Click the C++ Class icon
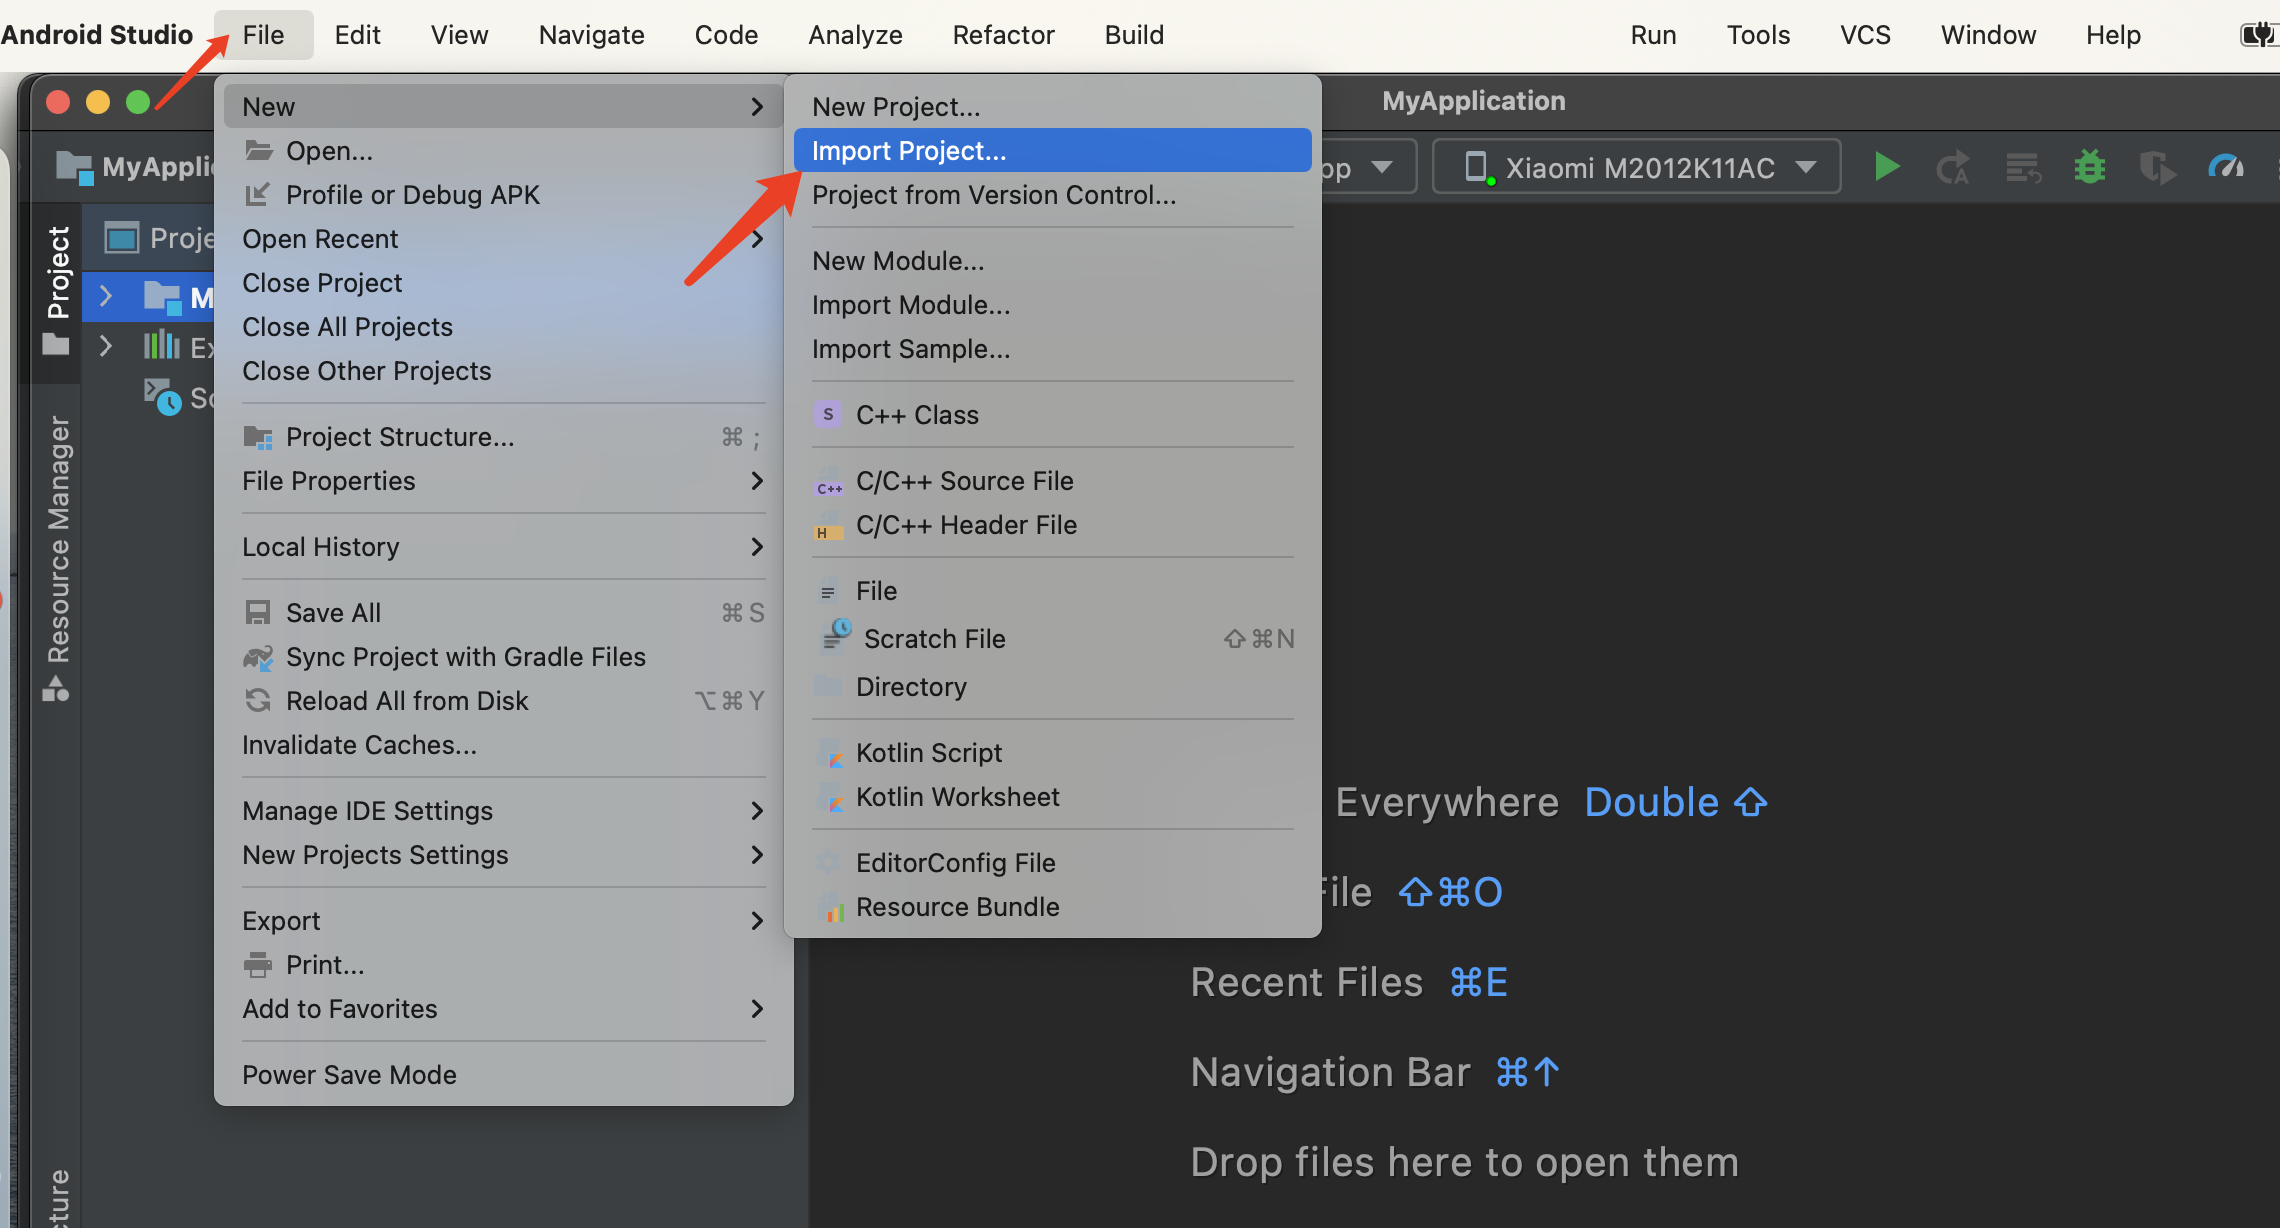Screen dimensions: 2280x1228 point(828,414)
